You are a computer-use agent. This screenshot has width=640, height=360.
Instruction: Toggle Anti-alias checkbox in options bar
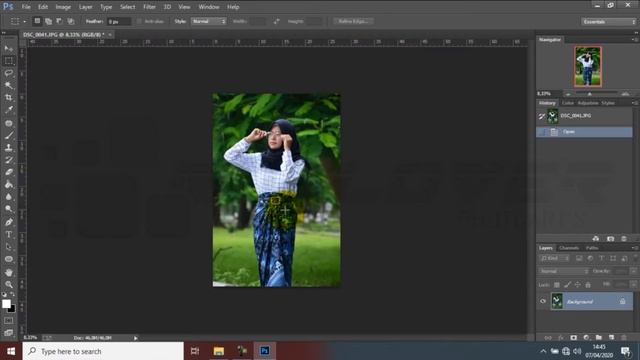[139, 21]
